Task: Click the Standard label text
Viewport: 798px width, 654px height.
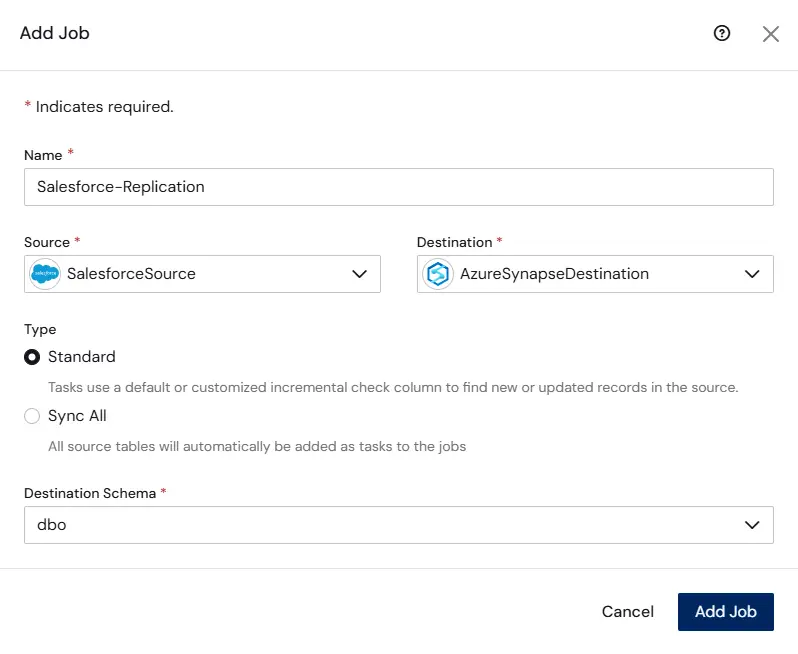Action: tap(82, 357)
